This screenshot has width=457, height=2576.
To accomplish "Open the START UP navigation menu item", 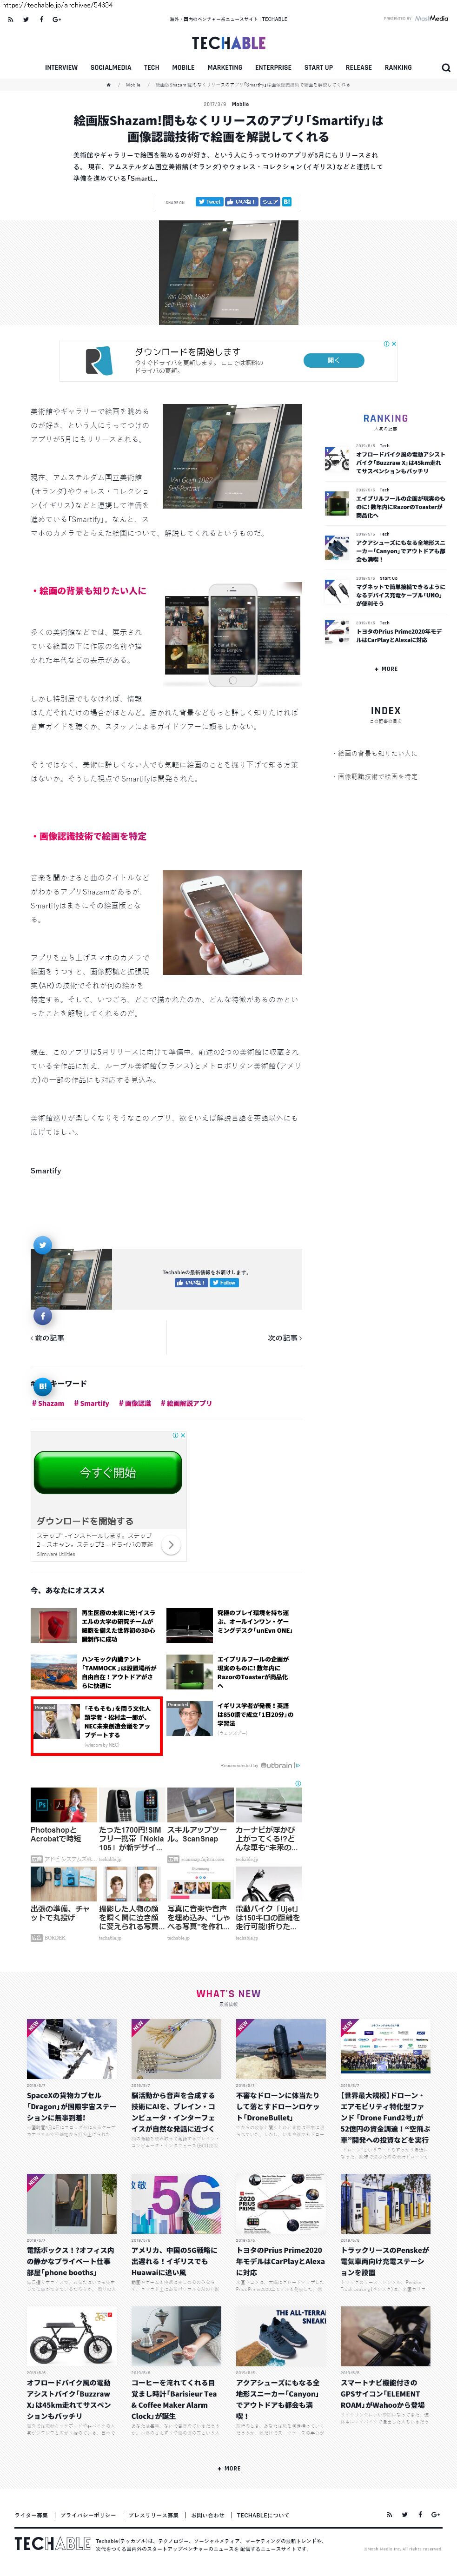I will [318, 68].
